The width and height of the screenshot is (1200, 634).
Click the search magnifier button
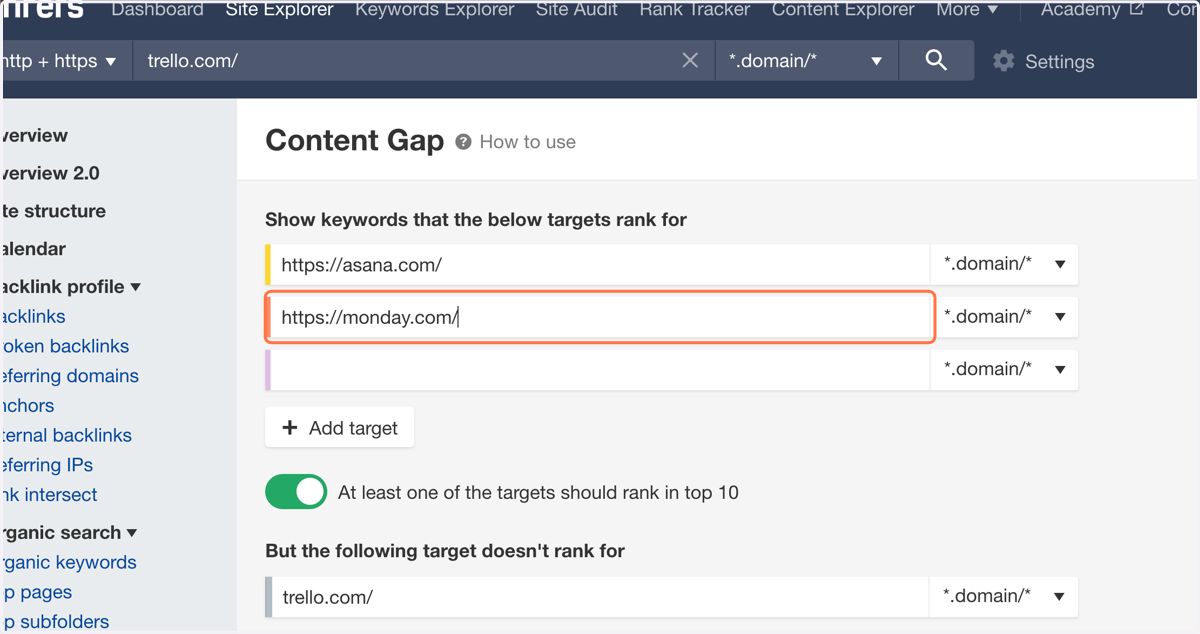(x=936, y=61)
